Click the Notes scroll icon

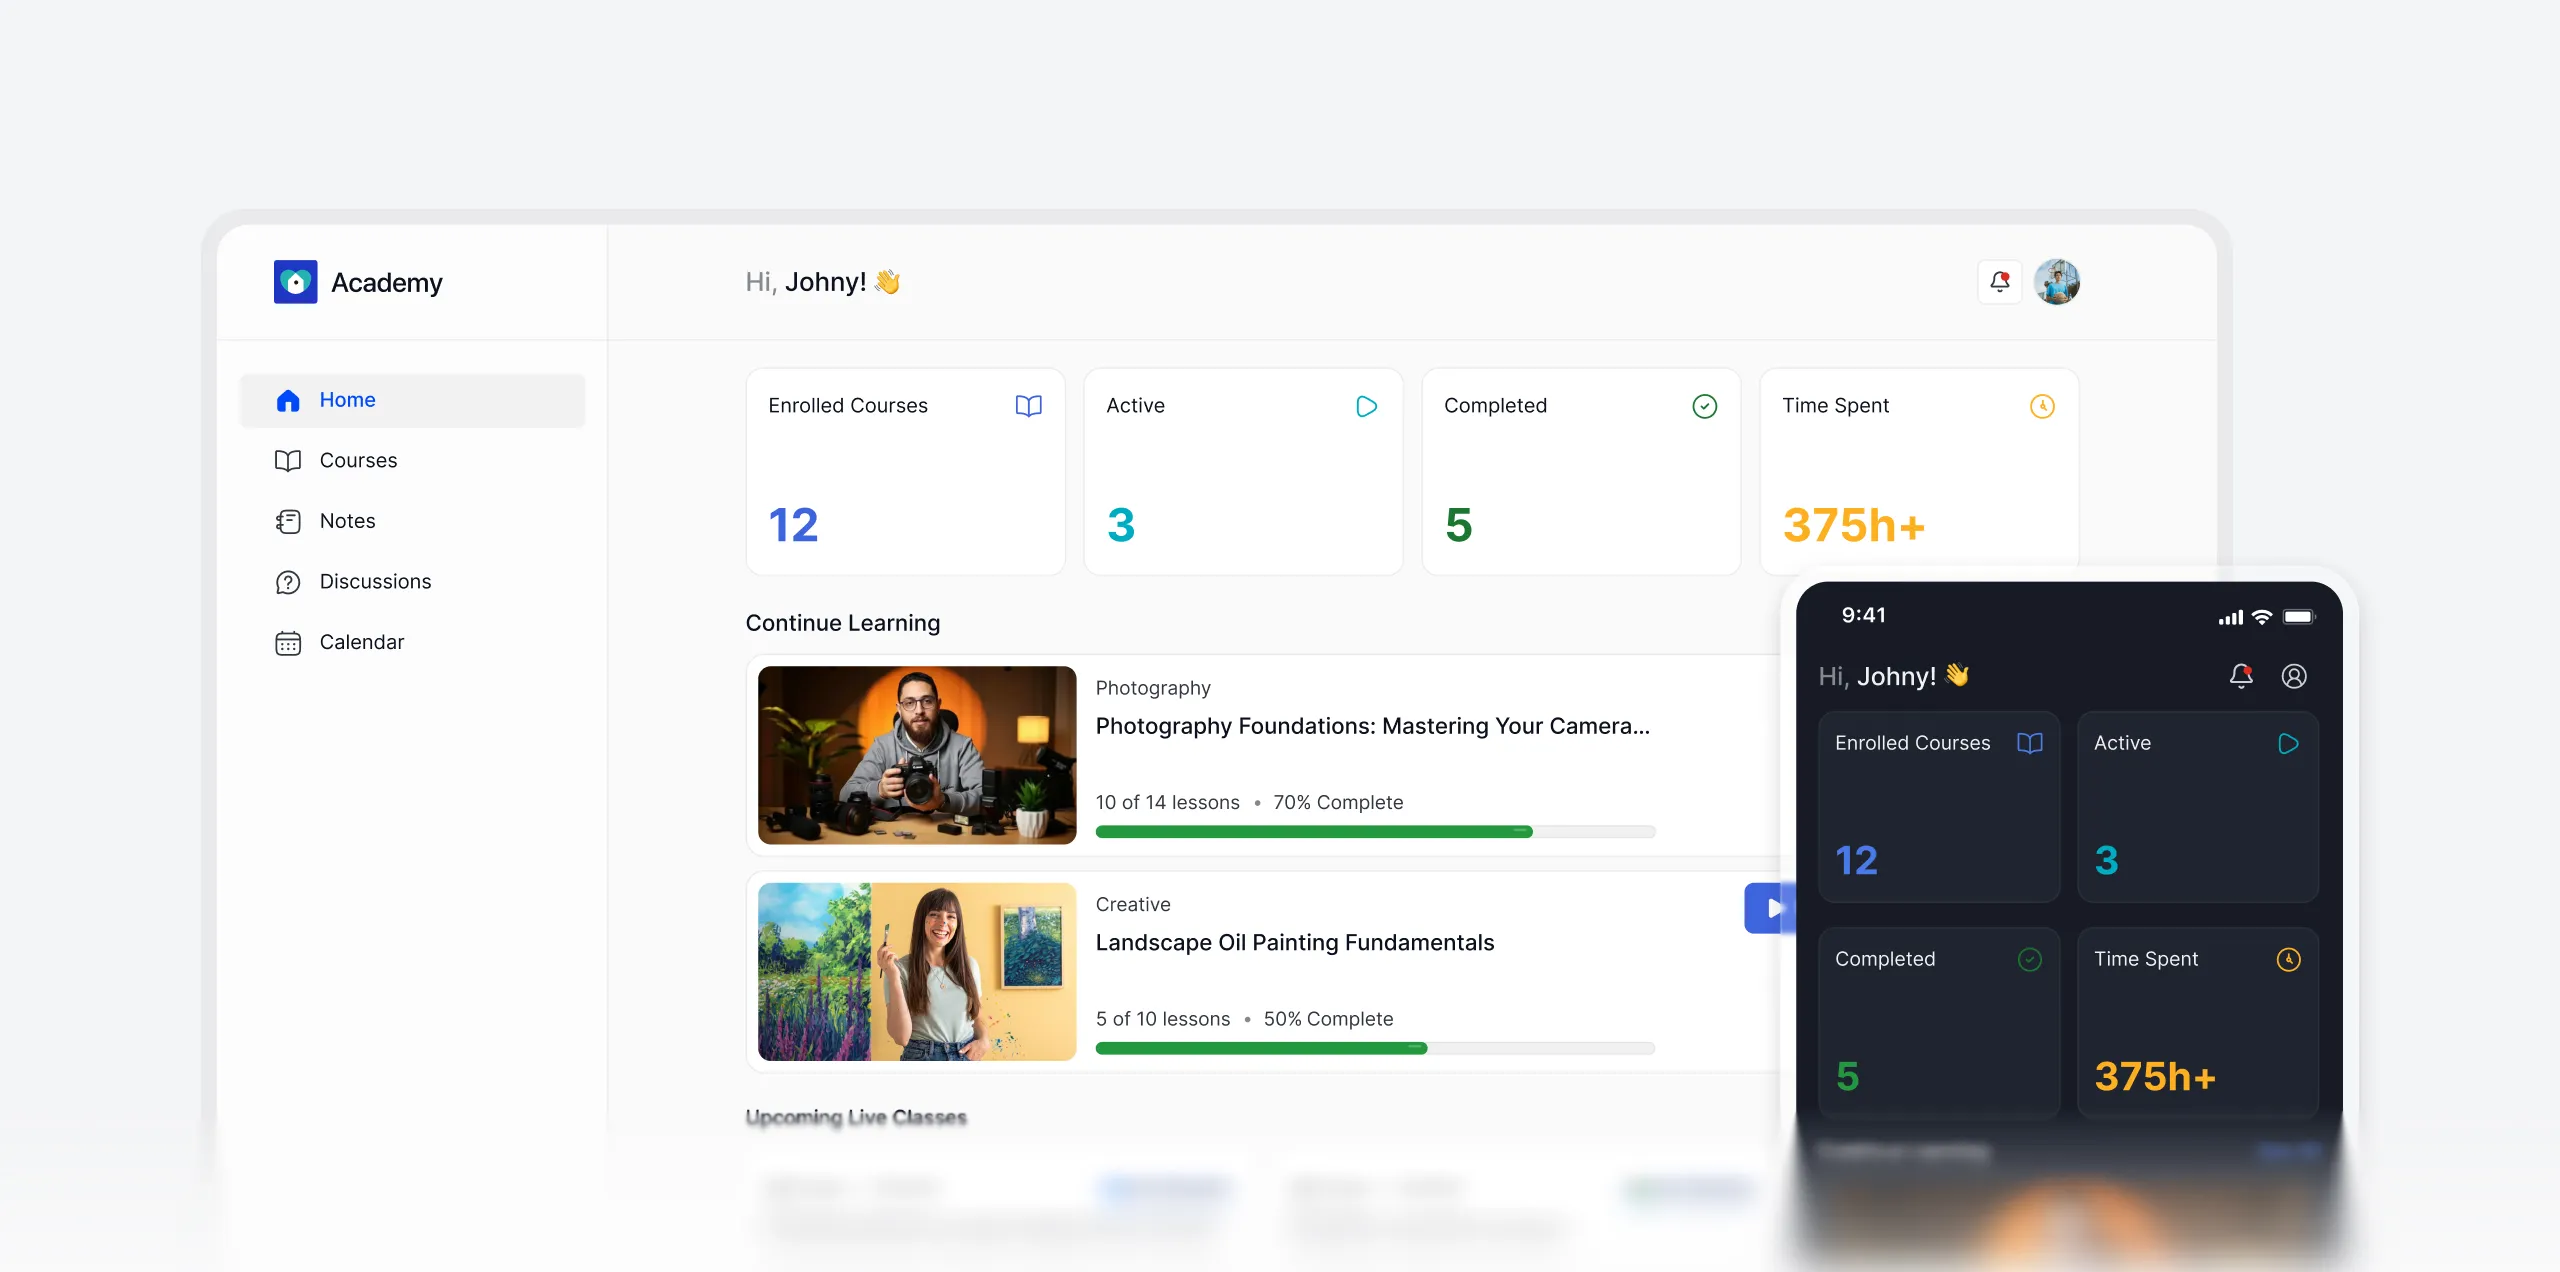(x=288, y=521)
